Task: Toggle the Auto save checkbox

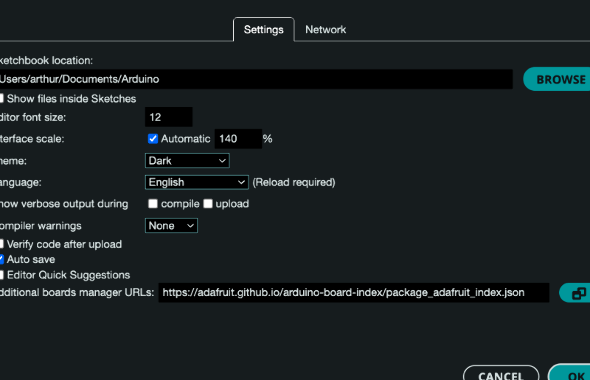Action: coord(1,259)
